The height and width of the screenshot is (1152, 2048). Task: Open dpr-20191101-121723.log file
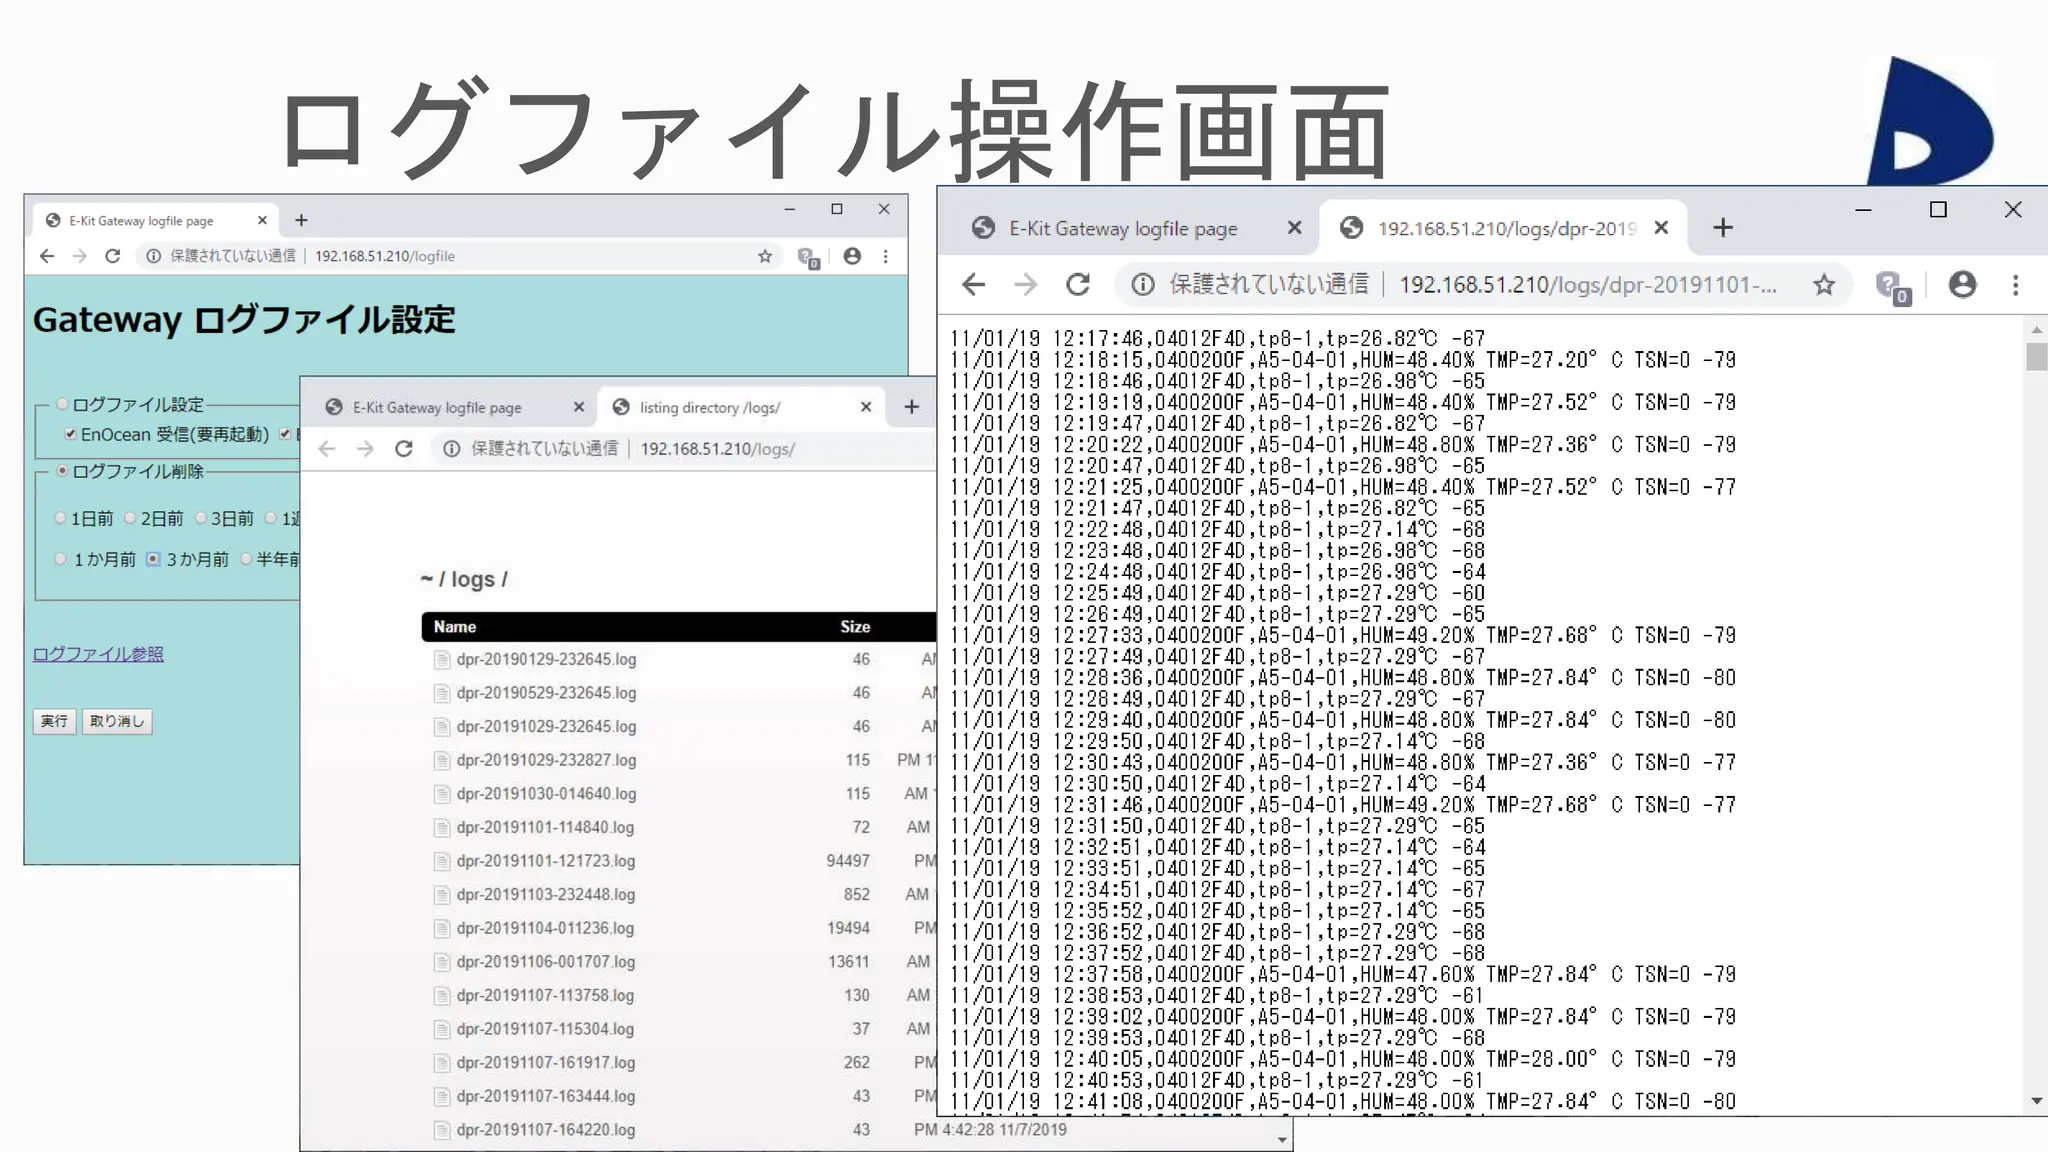tap(545, 861)
